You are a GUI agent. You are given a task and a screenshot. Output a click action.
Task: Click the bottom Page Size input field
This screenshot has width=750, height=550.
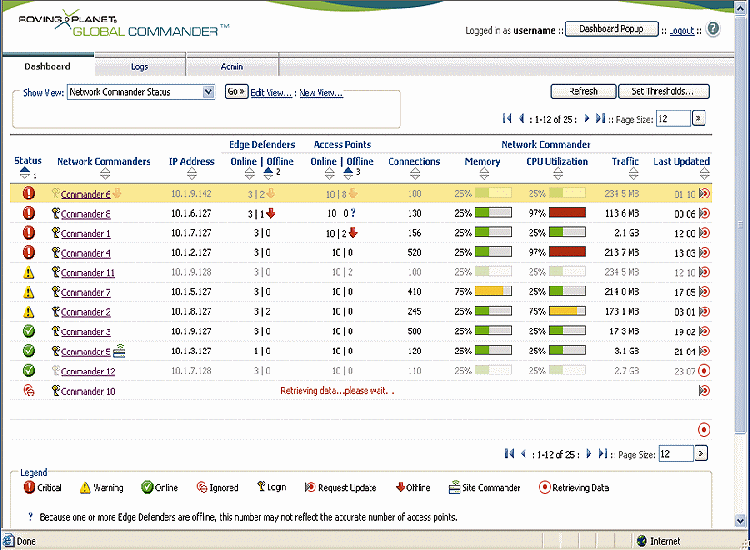pyautogui.click(x=676, y=453)
